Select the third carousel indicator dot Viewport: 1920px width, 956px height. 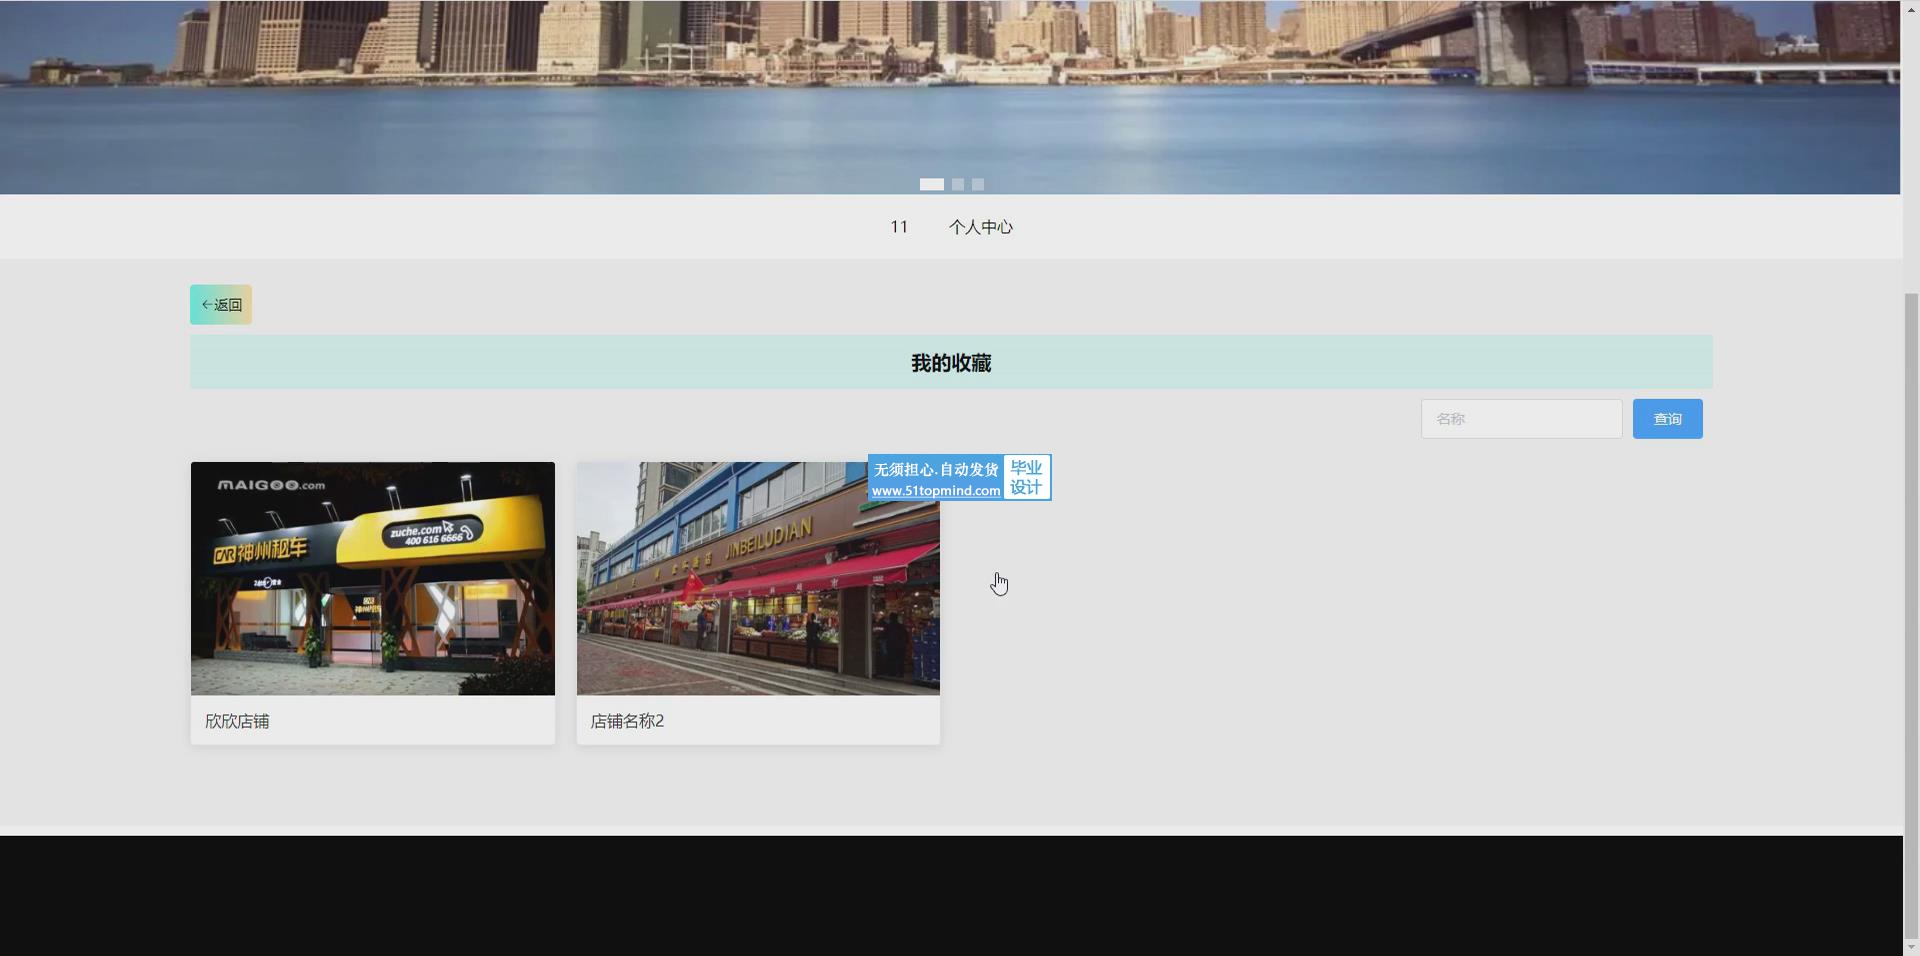pyautogui.click(x=978, y=184)
